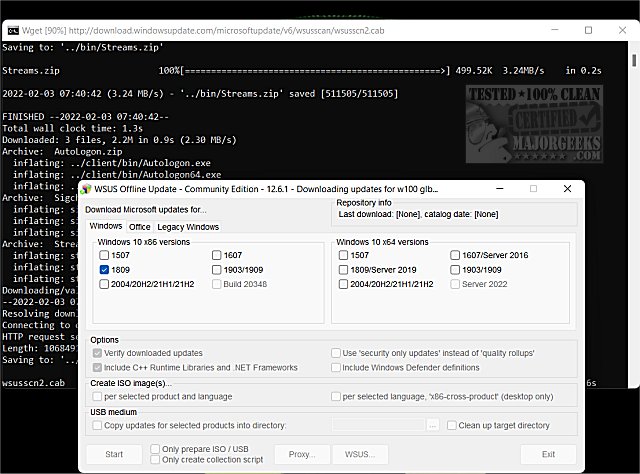Enable Copy updates for selected products into directory

97,425
